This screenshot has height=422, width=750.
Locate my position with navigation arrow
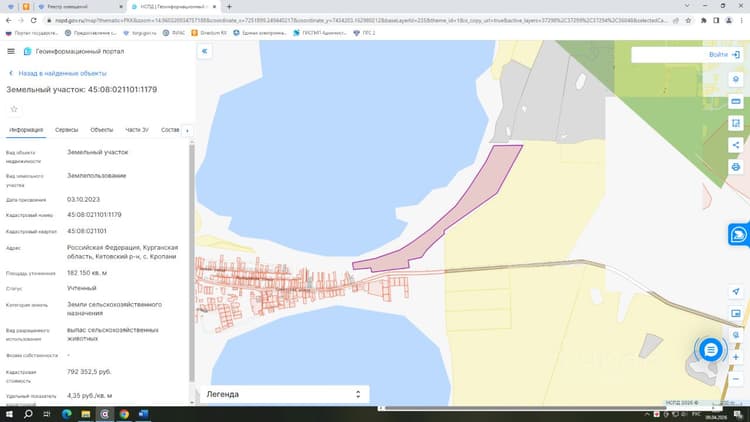click(736, 291)
